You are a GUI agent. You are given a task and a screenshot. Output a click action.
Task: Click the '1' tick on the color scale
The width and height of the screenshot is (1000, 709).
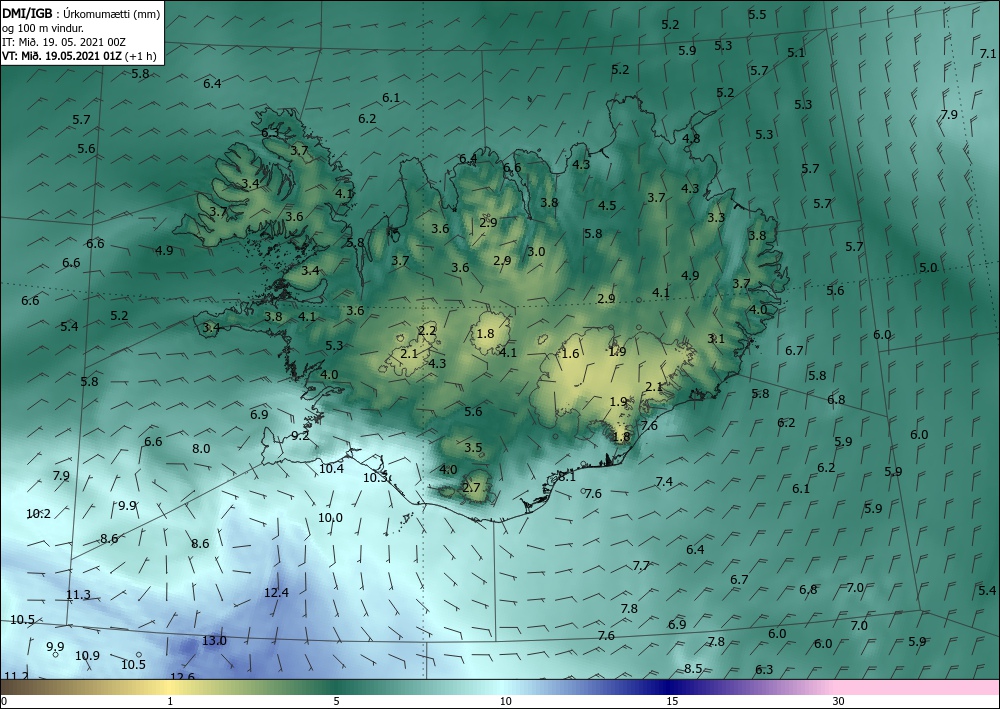click(170, 701)
